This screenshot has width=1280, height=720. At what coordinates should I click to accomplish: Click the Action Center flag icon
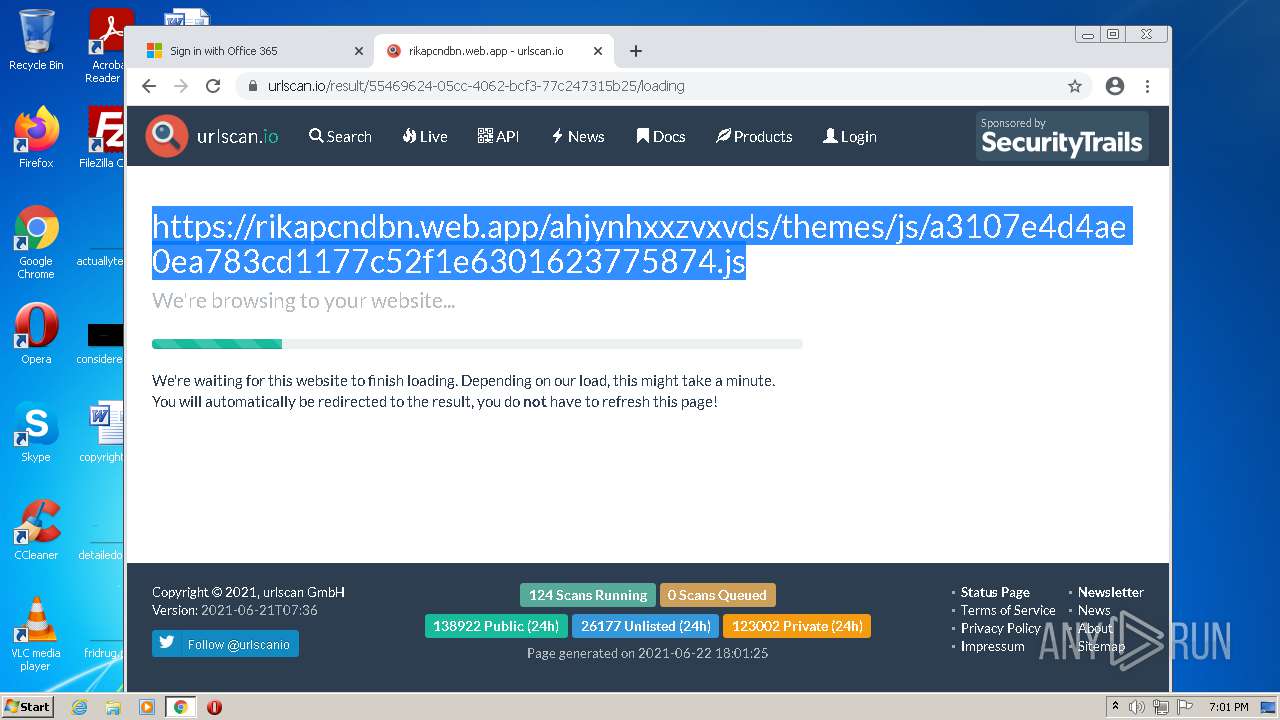(1183, 707)
